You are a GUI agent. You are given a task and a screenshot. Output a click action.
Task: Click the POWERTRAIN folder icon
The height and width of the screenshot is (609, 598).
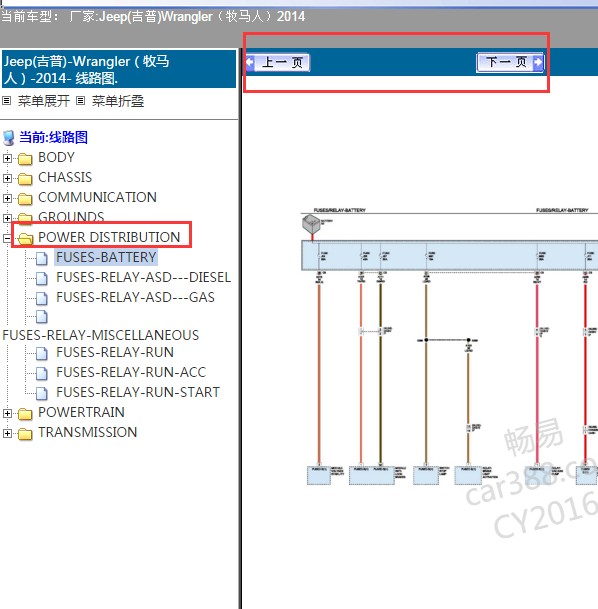coord(25,414)
